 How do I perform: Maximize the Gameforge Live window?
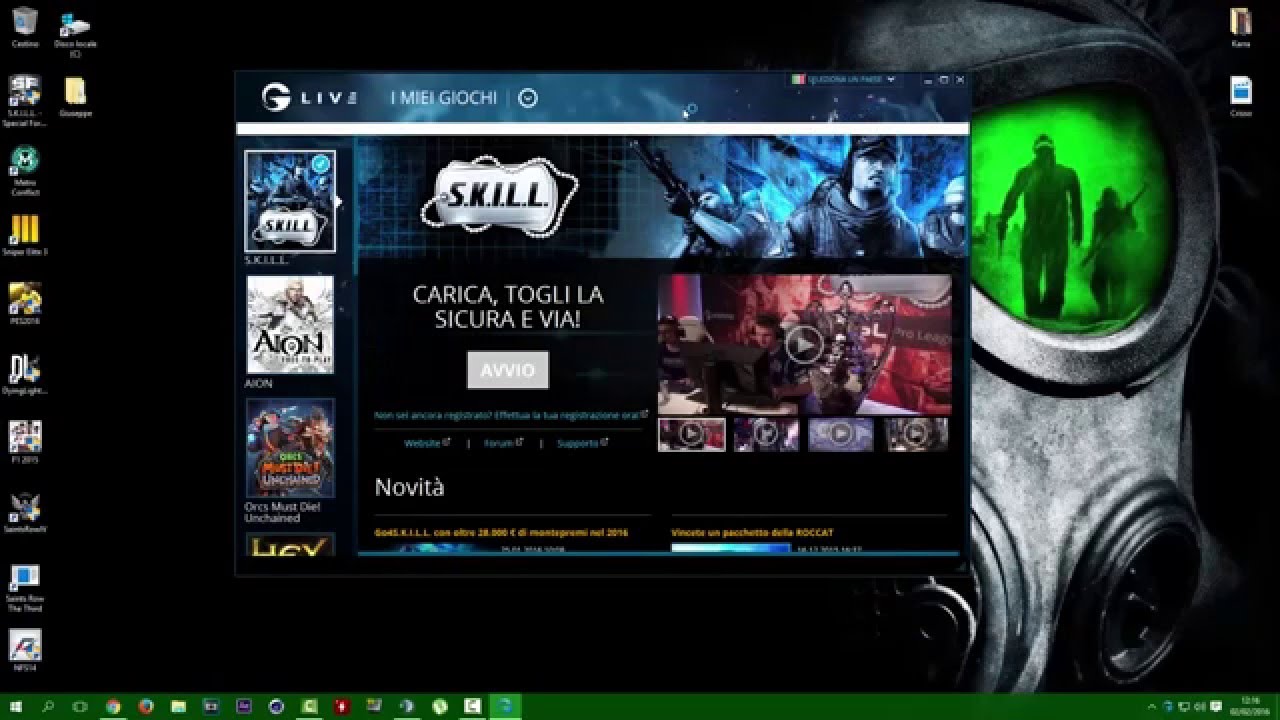tap(943, 79)
